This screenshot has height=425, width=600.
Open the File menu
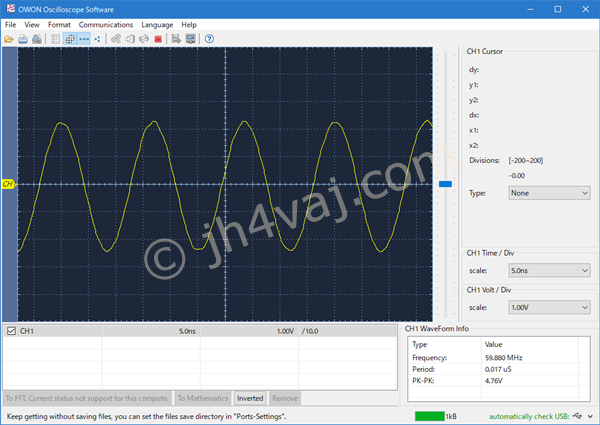(10, 25)
